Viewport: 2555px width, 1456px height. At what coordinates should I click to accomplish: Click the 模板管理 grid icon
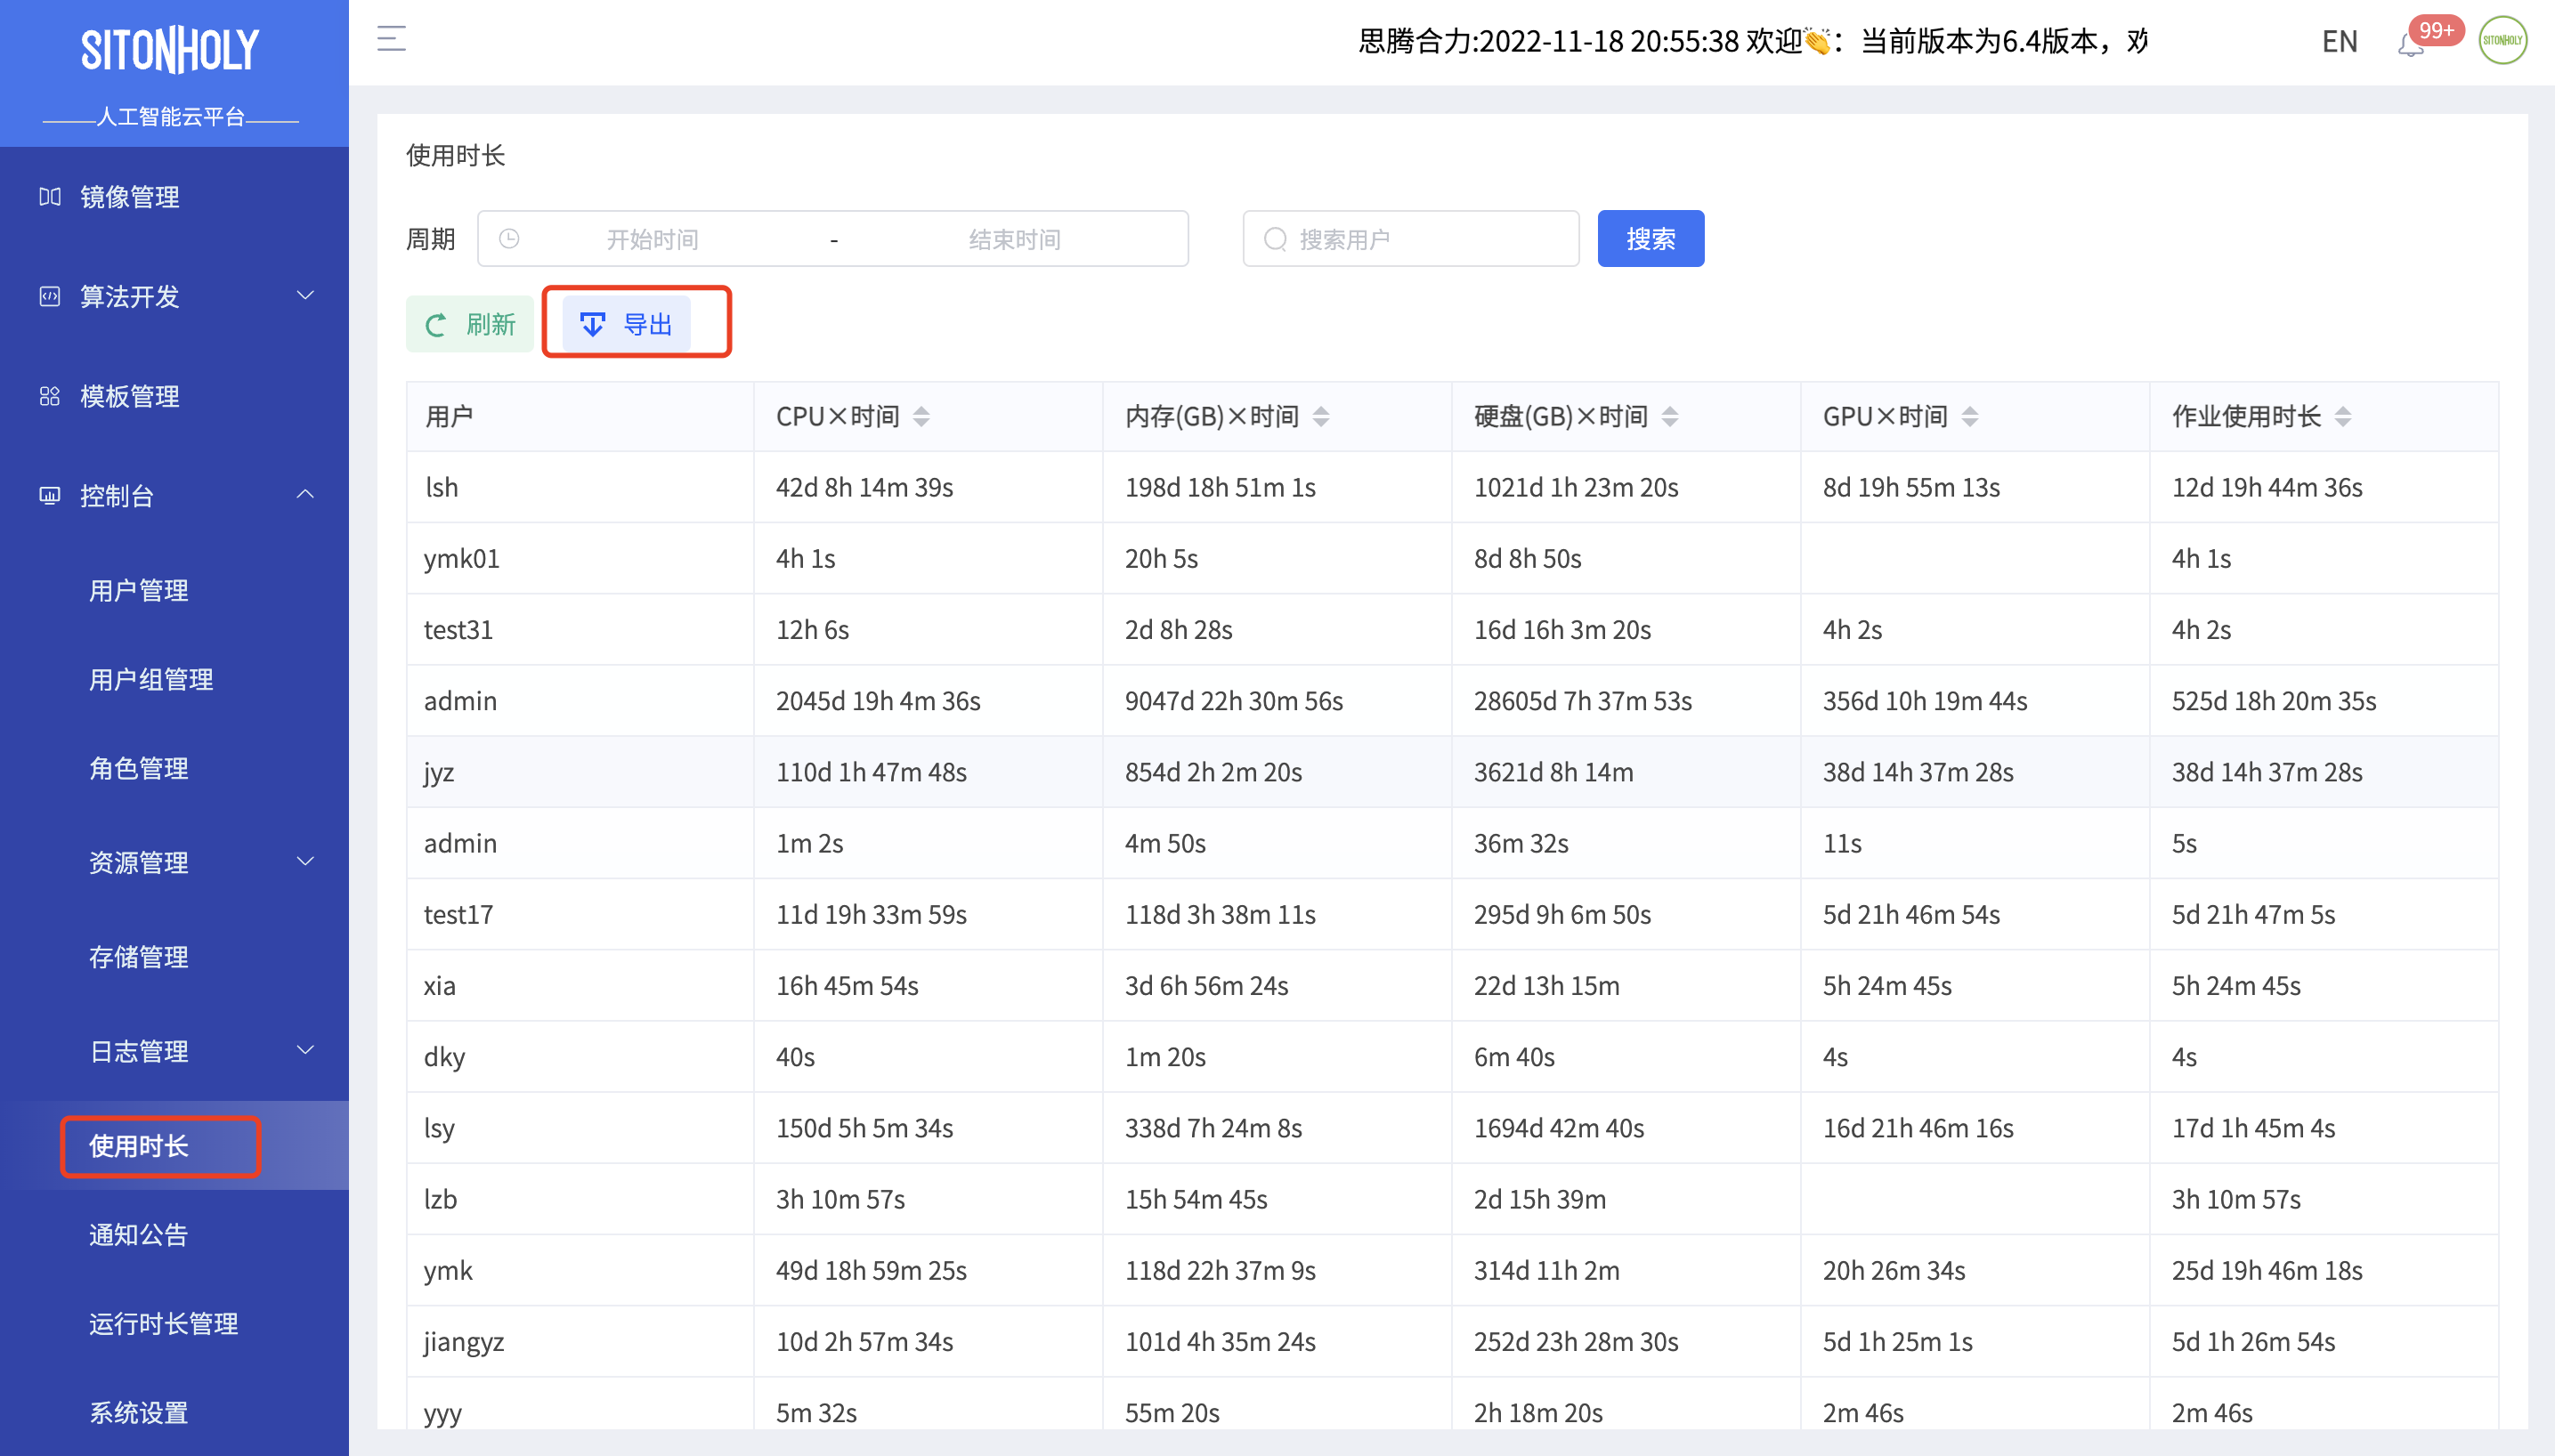50,396
